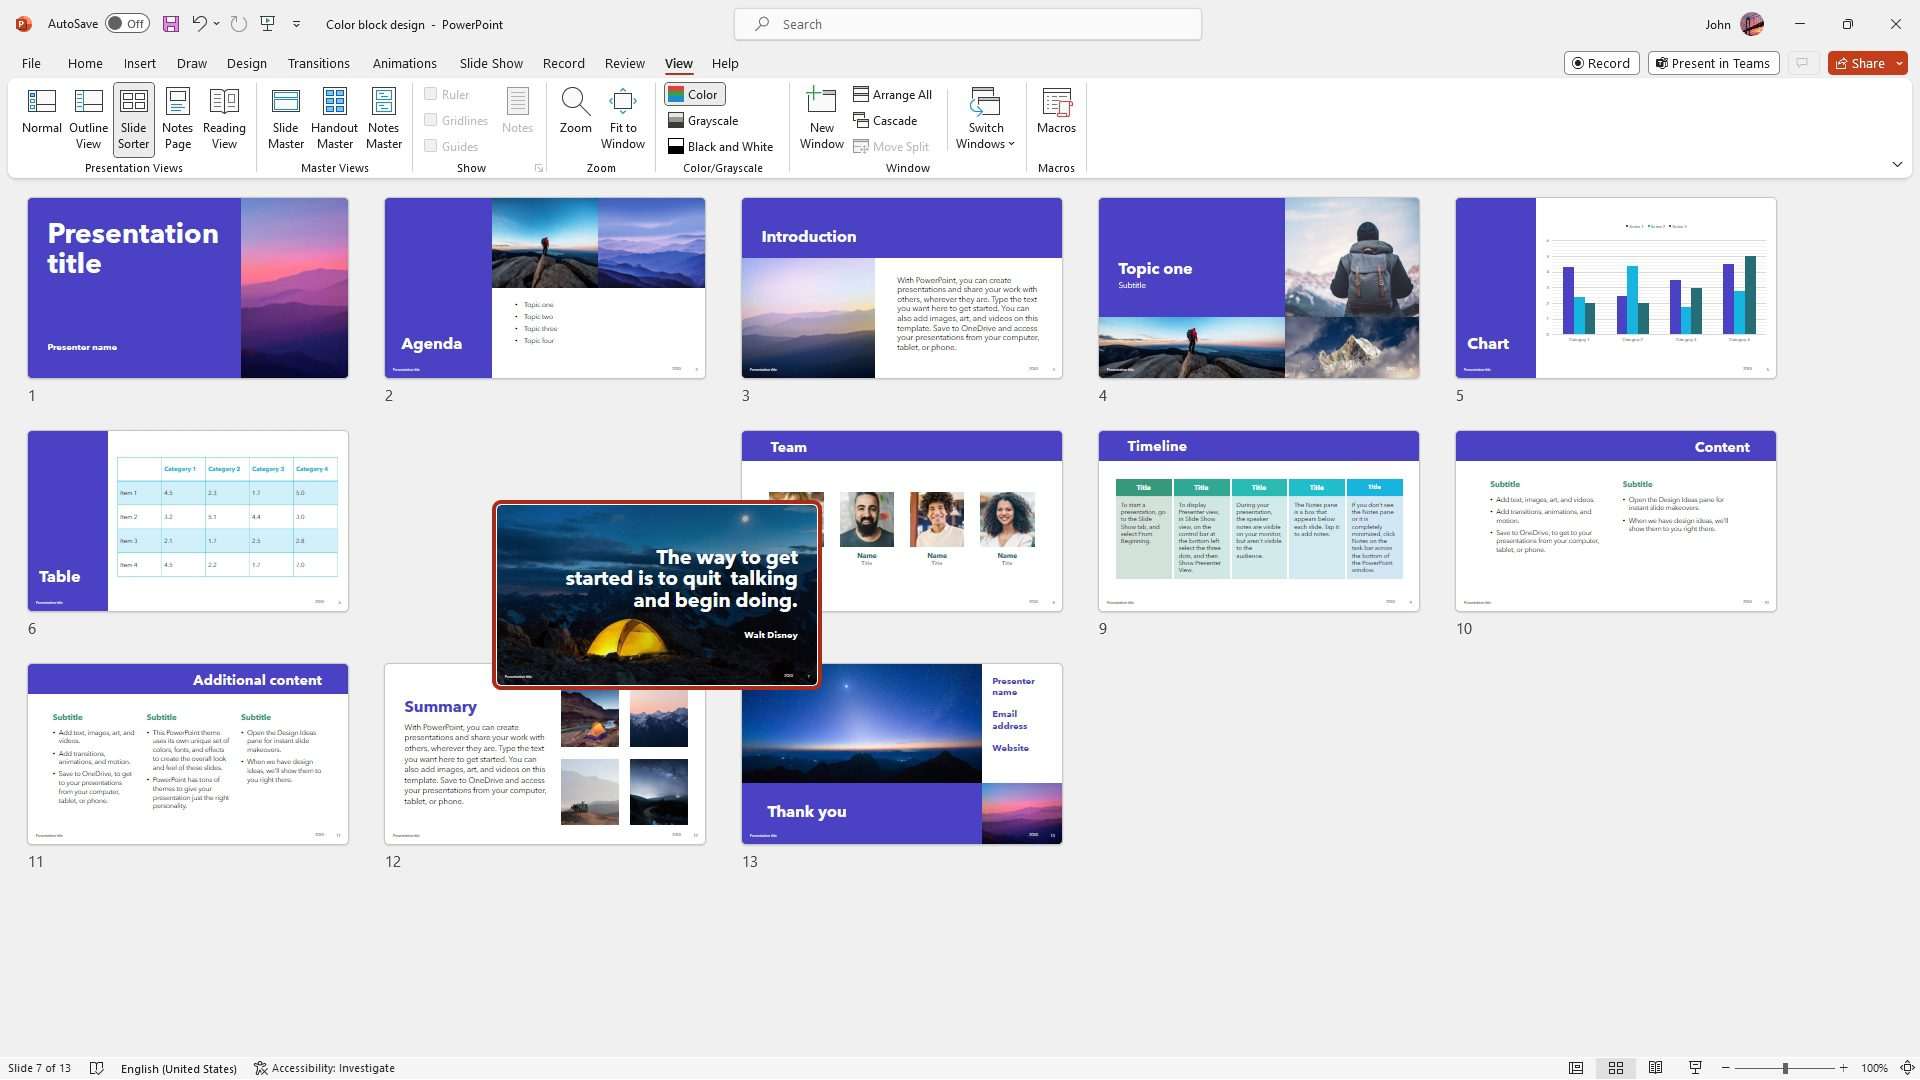Switch to Normal view
1920x1080 pixels.
(42, 117)
